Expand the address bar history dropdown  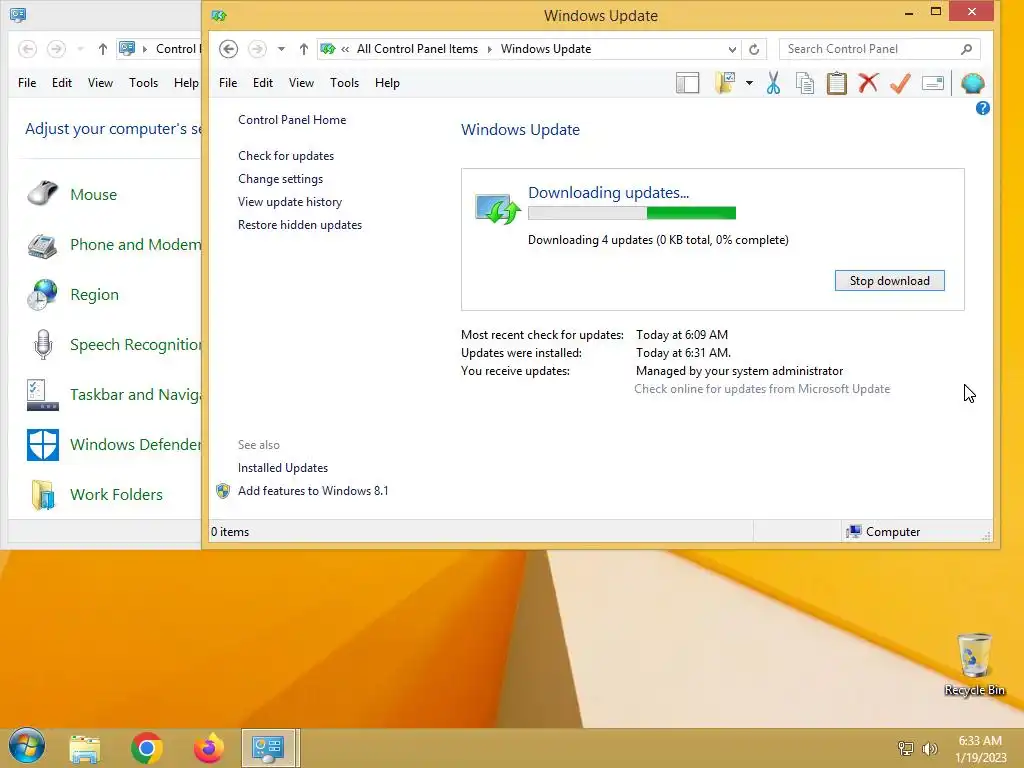732,49
